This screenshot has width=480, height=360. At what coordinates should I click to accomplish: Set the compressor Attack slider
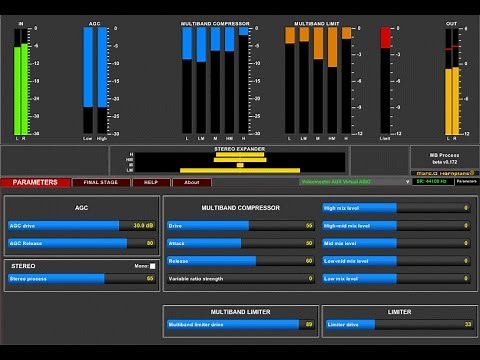[241, 243]
